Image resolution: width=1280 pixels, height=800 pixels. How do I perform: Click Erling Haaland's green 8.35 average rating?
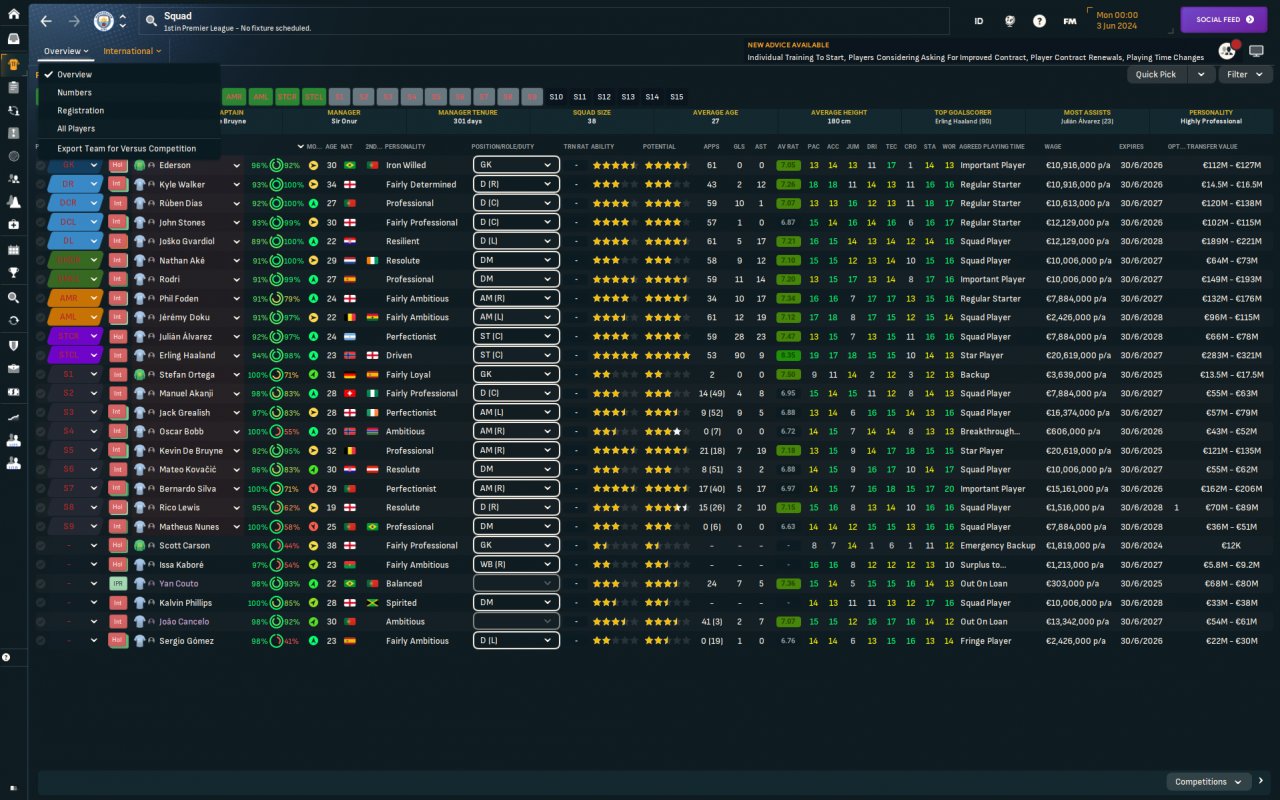tap(788, 355)
